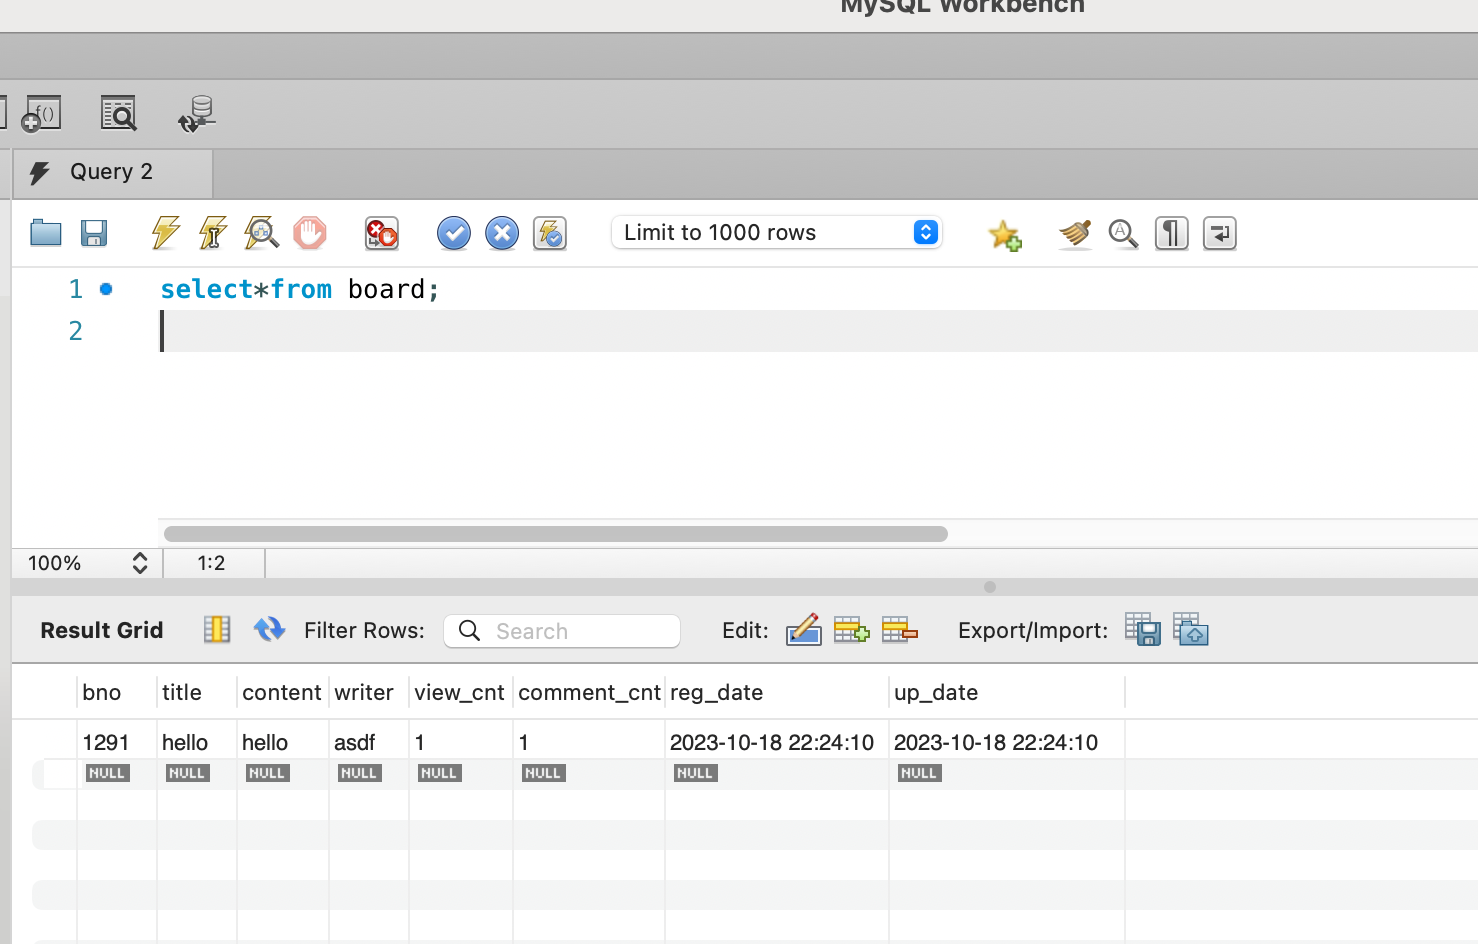Click the select*from board; query line
The height and width of the screenshot is (944, 1478).
point(300,289)
